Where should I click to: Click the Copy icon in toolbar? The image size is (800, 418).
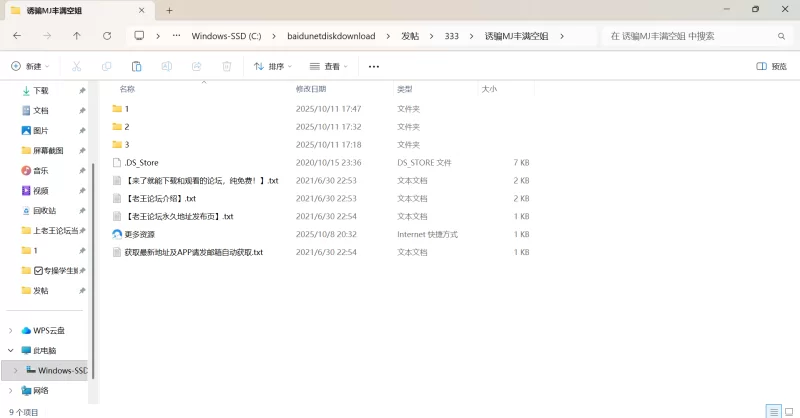(x=106, y=66)
